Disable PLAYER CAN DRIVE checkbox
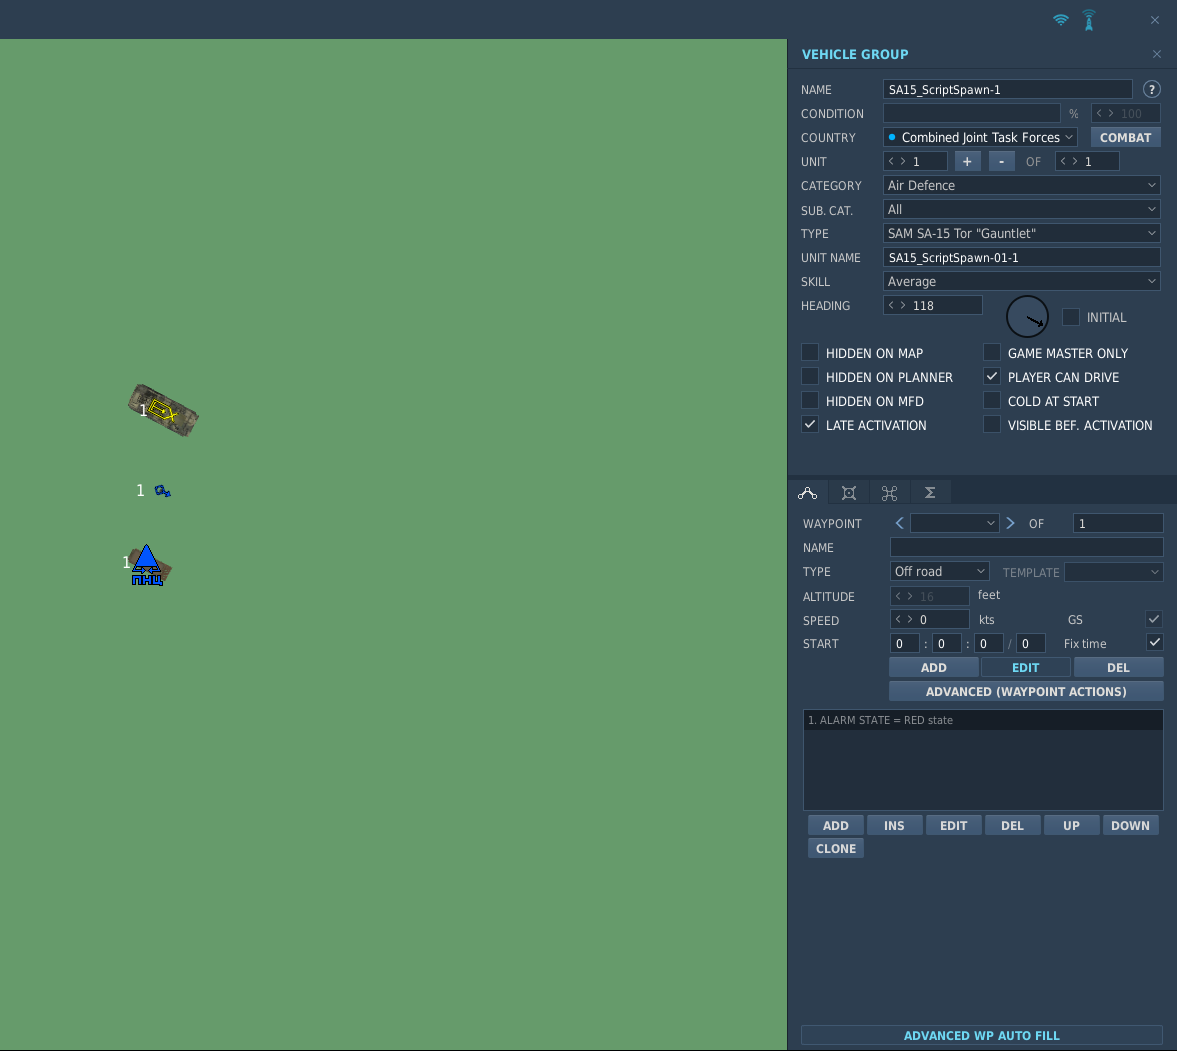Viewport: 1177px width, 1051px height. pyautogui.click(x=992, y=376)
